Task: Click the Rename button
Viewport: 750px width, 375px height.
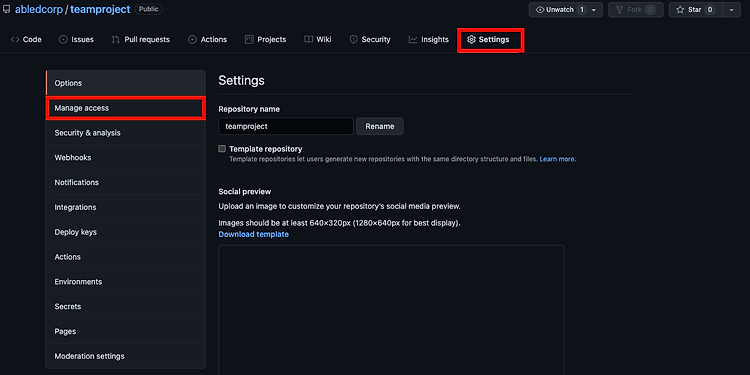Action: coord(380,126)
